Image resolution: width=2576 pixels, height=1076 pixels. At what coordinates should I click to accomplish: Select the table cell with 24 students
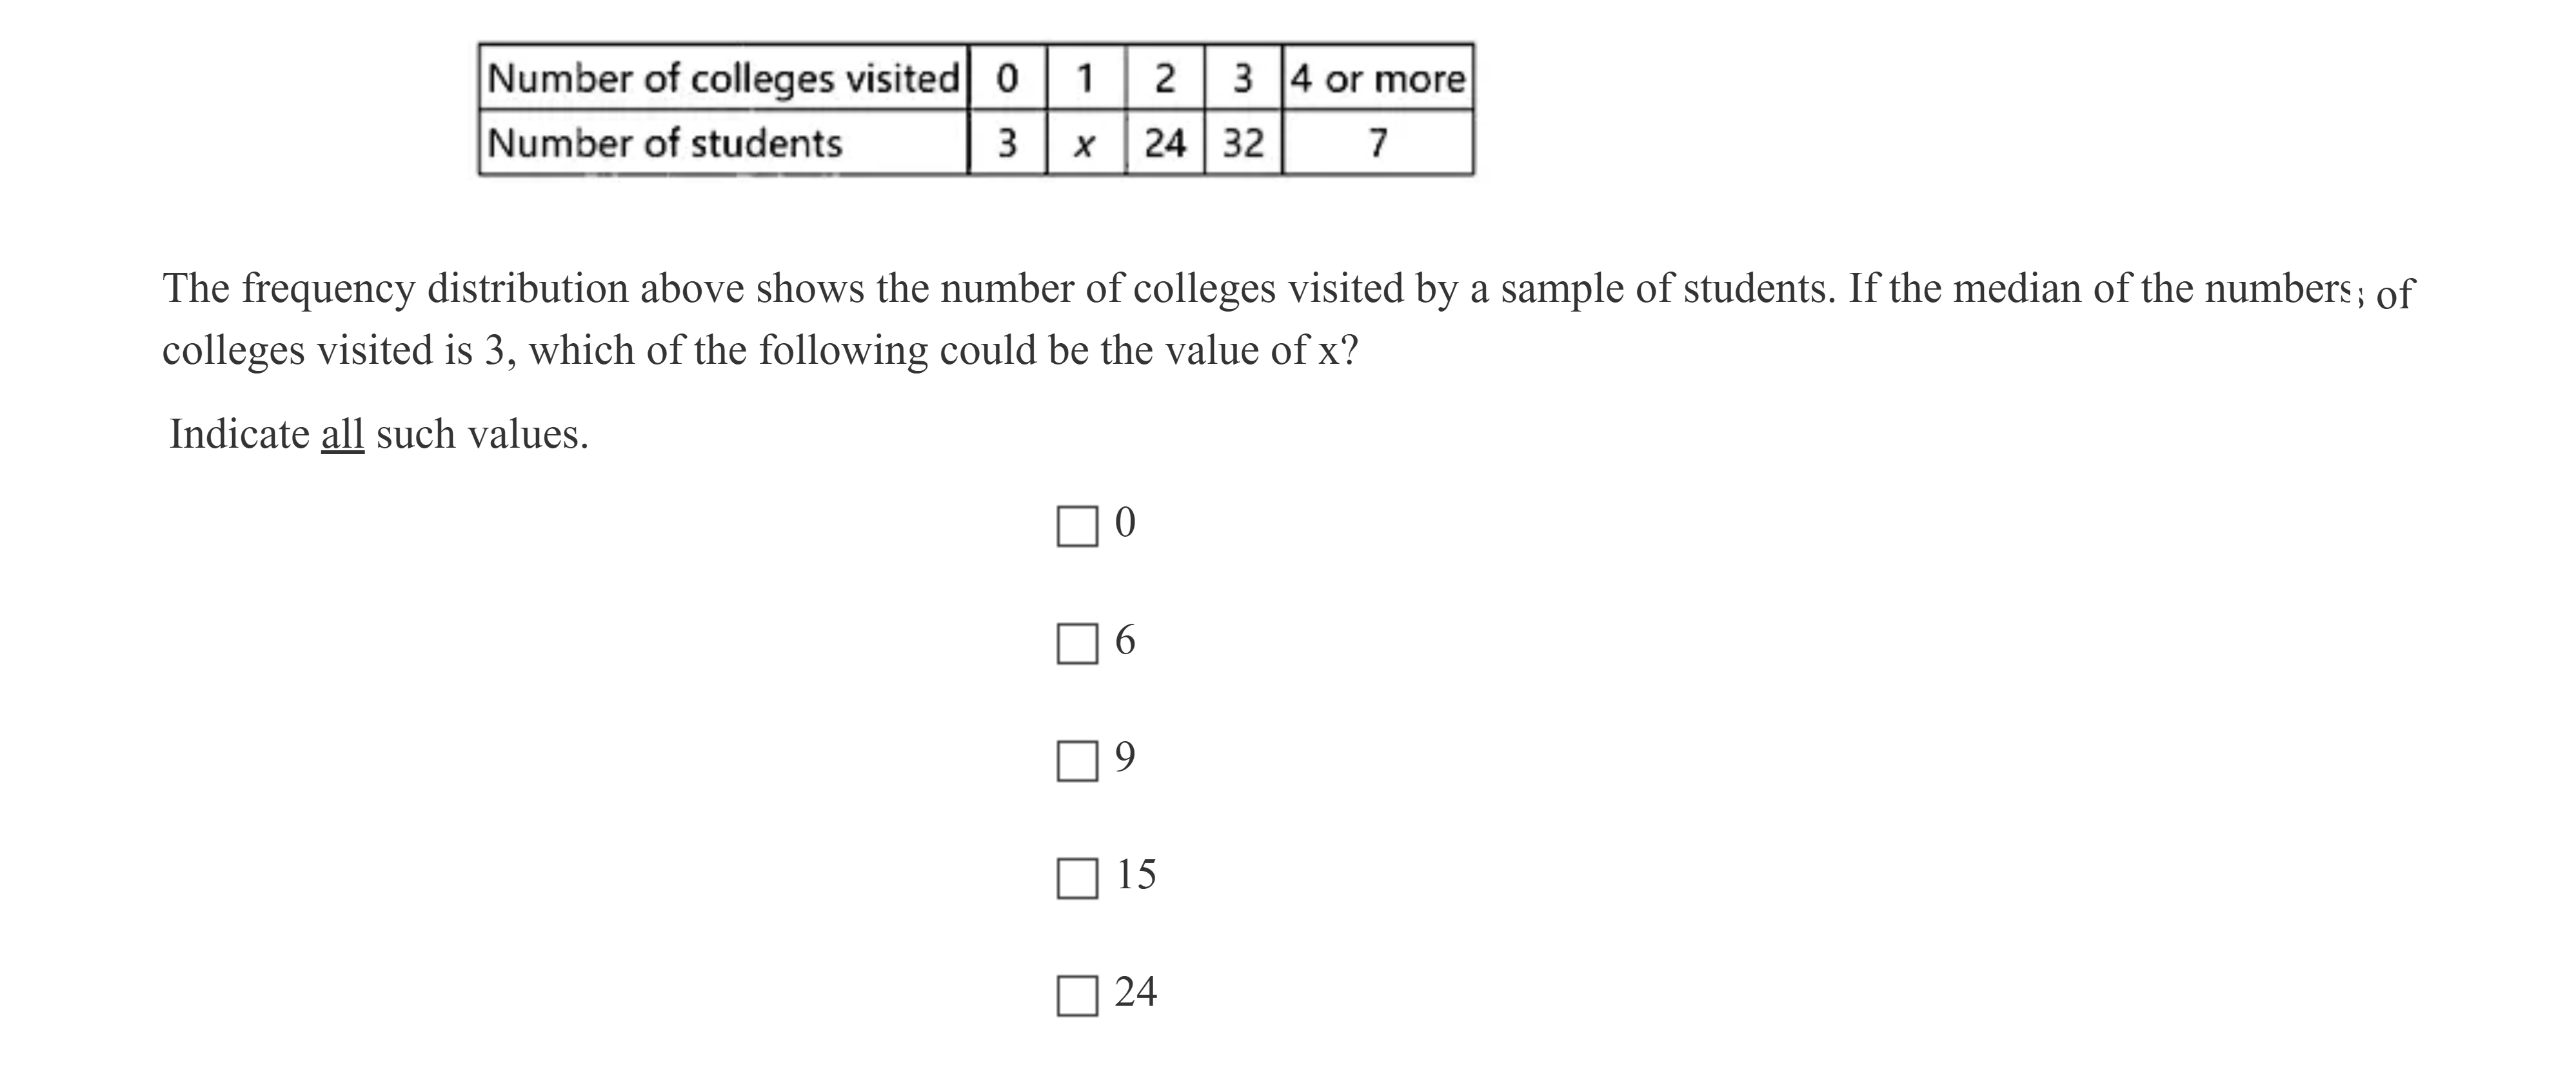coord(1164,144)
